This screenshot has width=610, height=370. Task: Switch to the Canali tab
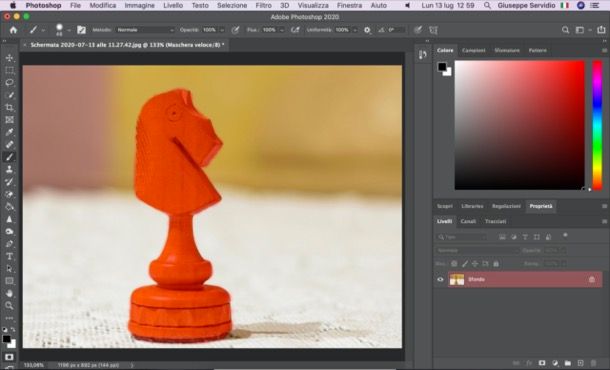[468, 221]
